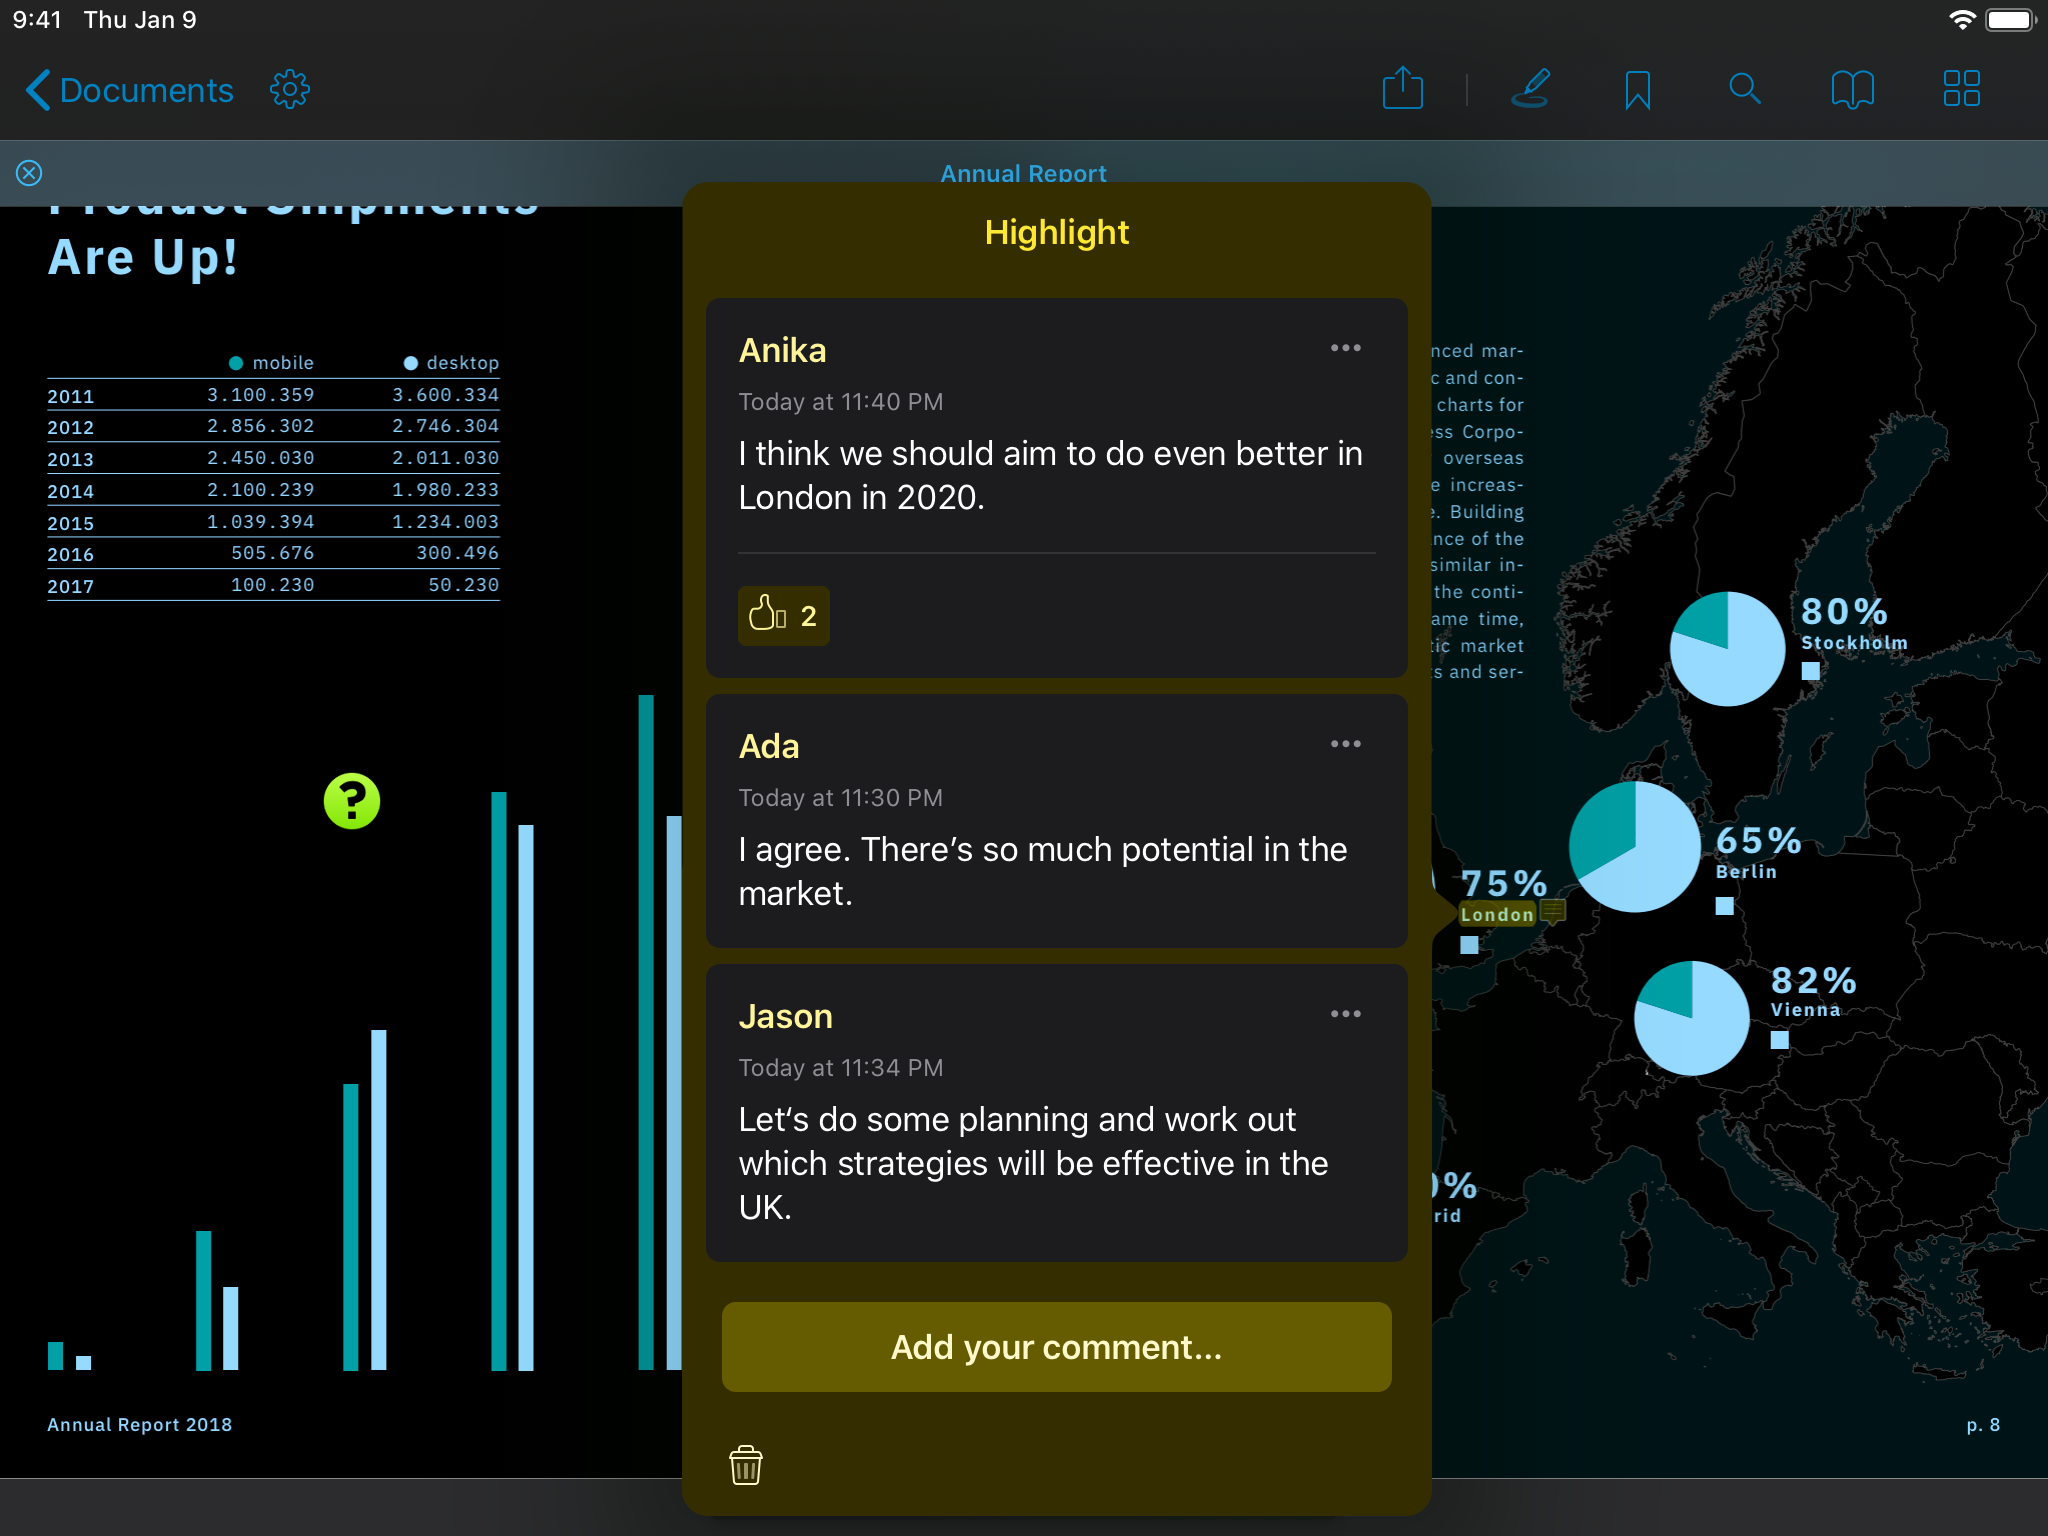Dismiss the annotation bar with the X
The width and height of the screenshot is (2048, 1536).
pyautogui.click(x=29, y=173)
